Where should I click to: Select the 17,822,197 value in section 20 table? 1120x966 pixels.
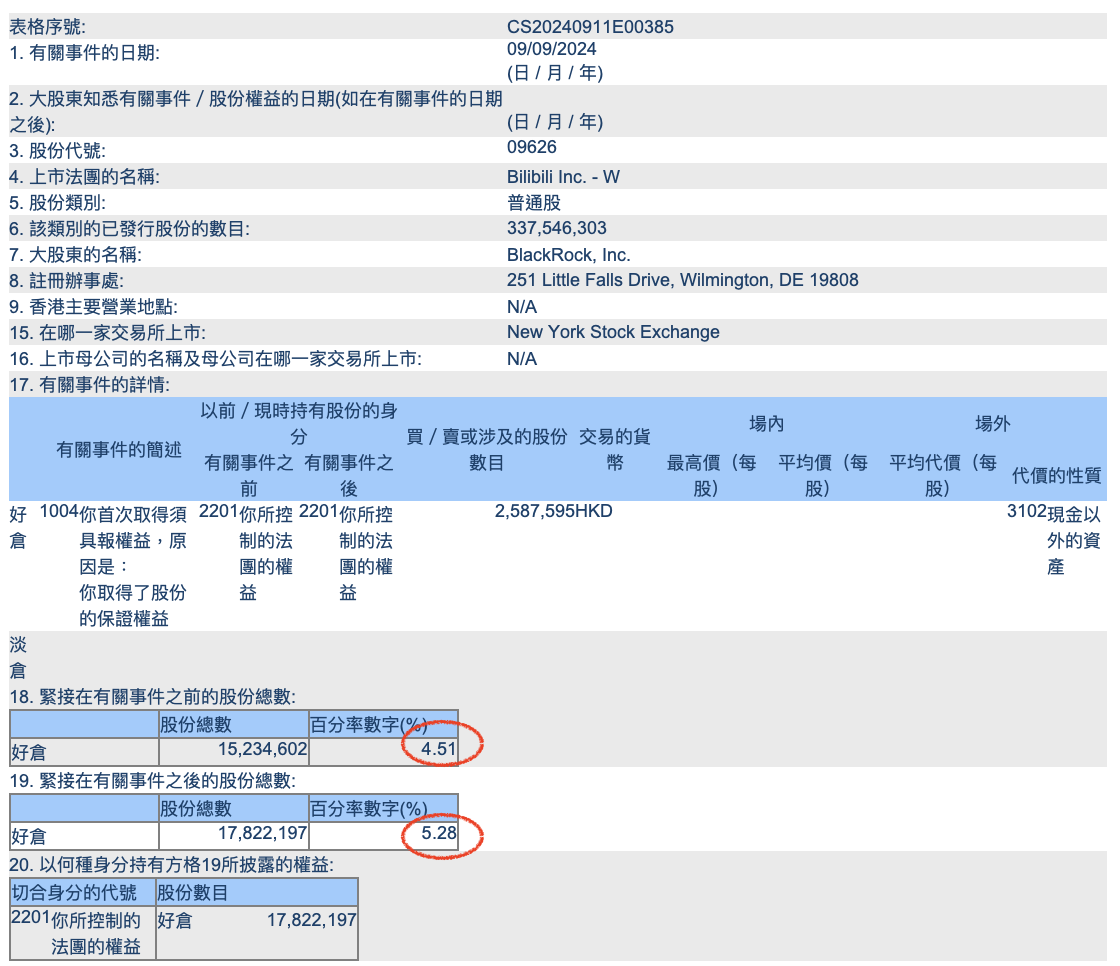pyautogui.click(x=311, y=920)
